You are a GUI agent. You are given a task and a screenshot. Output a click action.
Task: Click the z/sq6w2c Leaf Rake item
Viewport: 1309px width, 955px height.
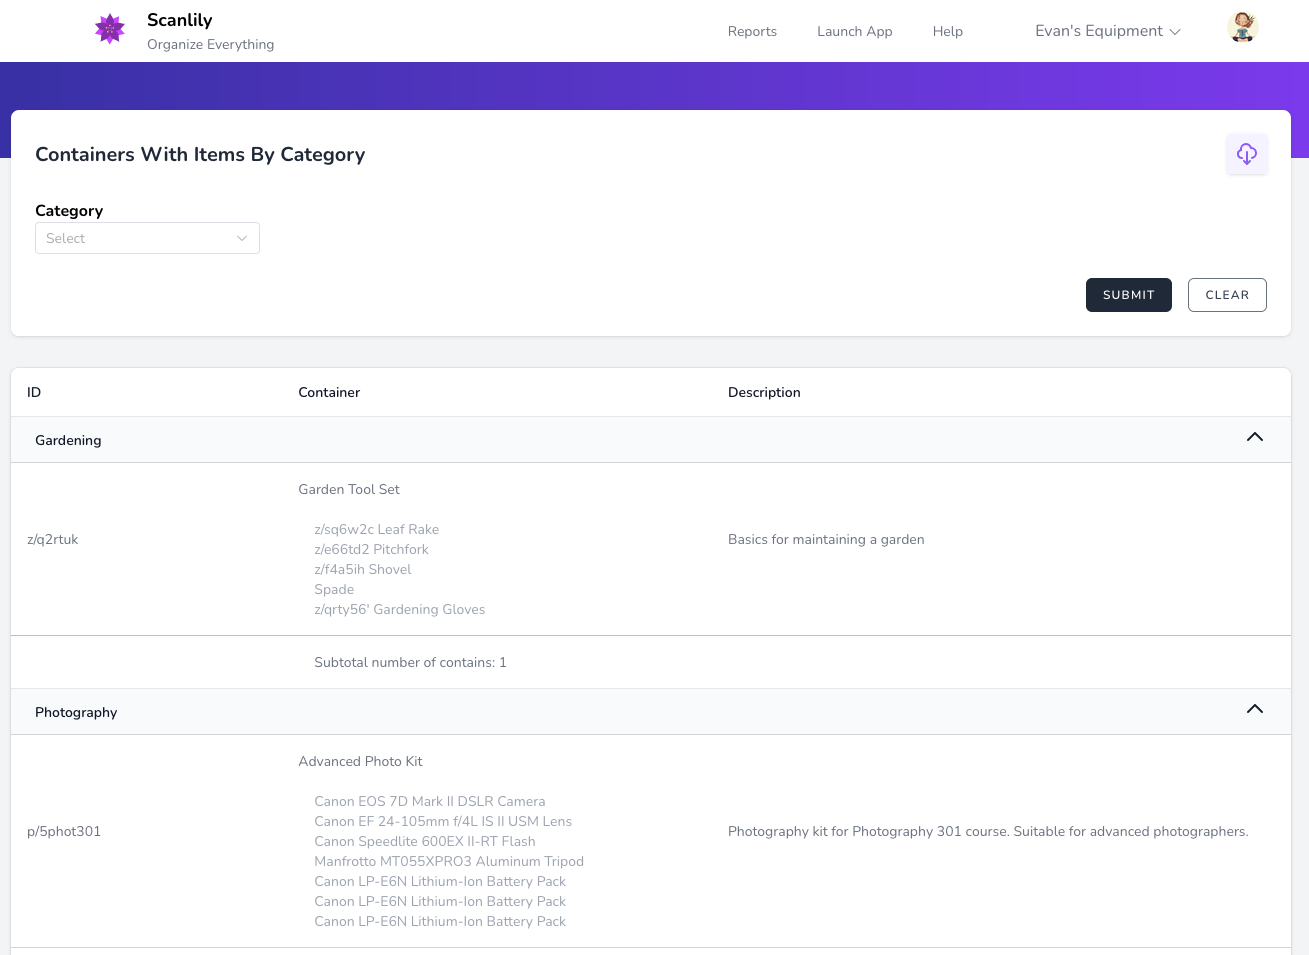[376, 529]
